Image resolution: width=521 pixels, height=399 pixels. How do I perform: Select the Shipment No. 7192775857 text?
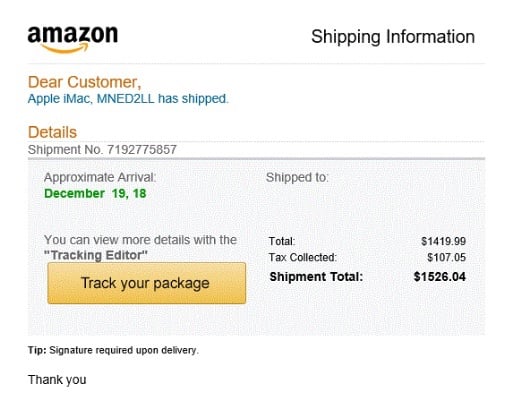click(102, 150)
